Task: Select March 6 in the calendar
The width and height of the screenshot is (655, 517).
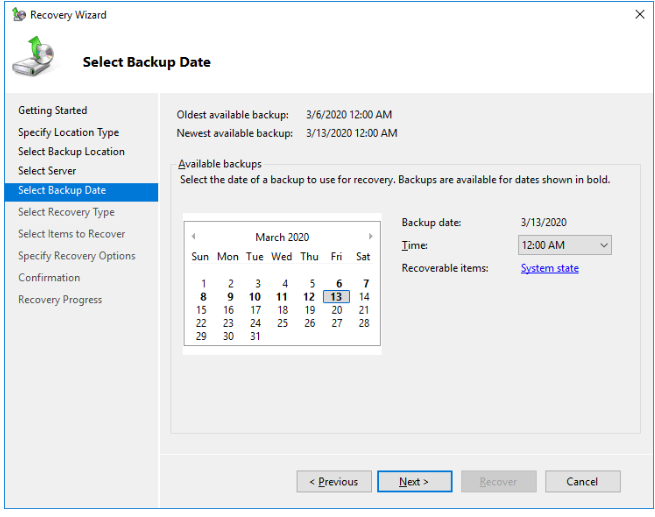Action: click(339, 284)
